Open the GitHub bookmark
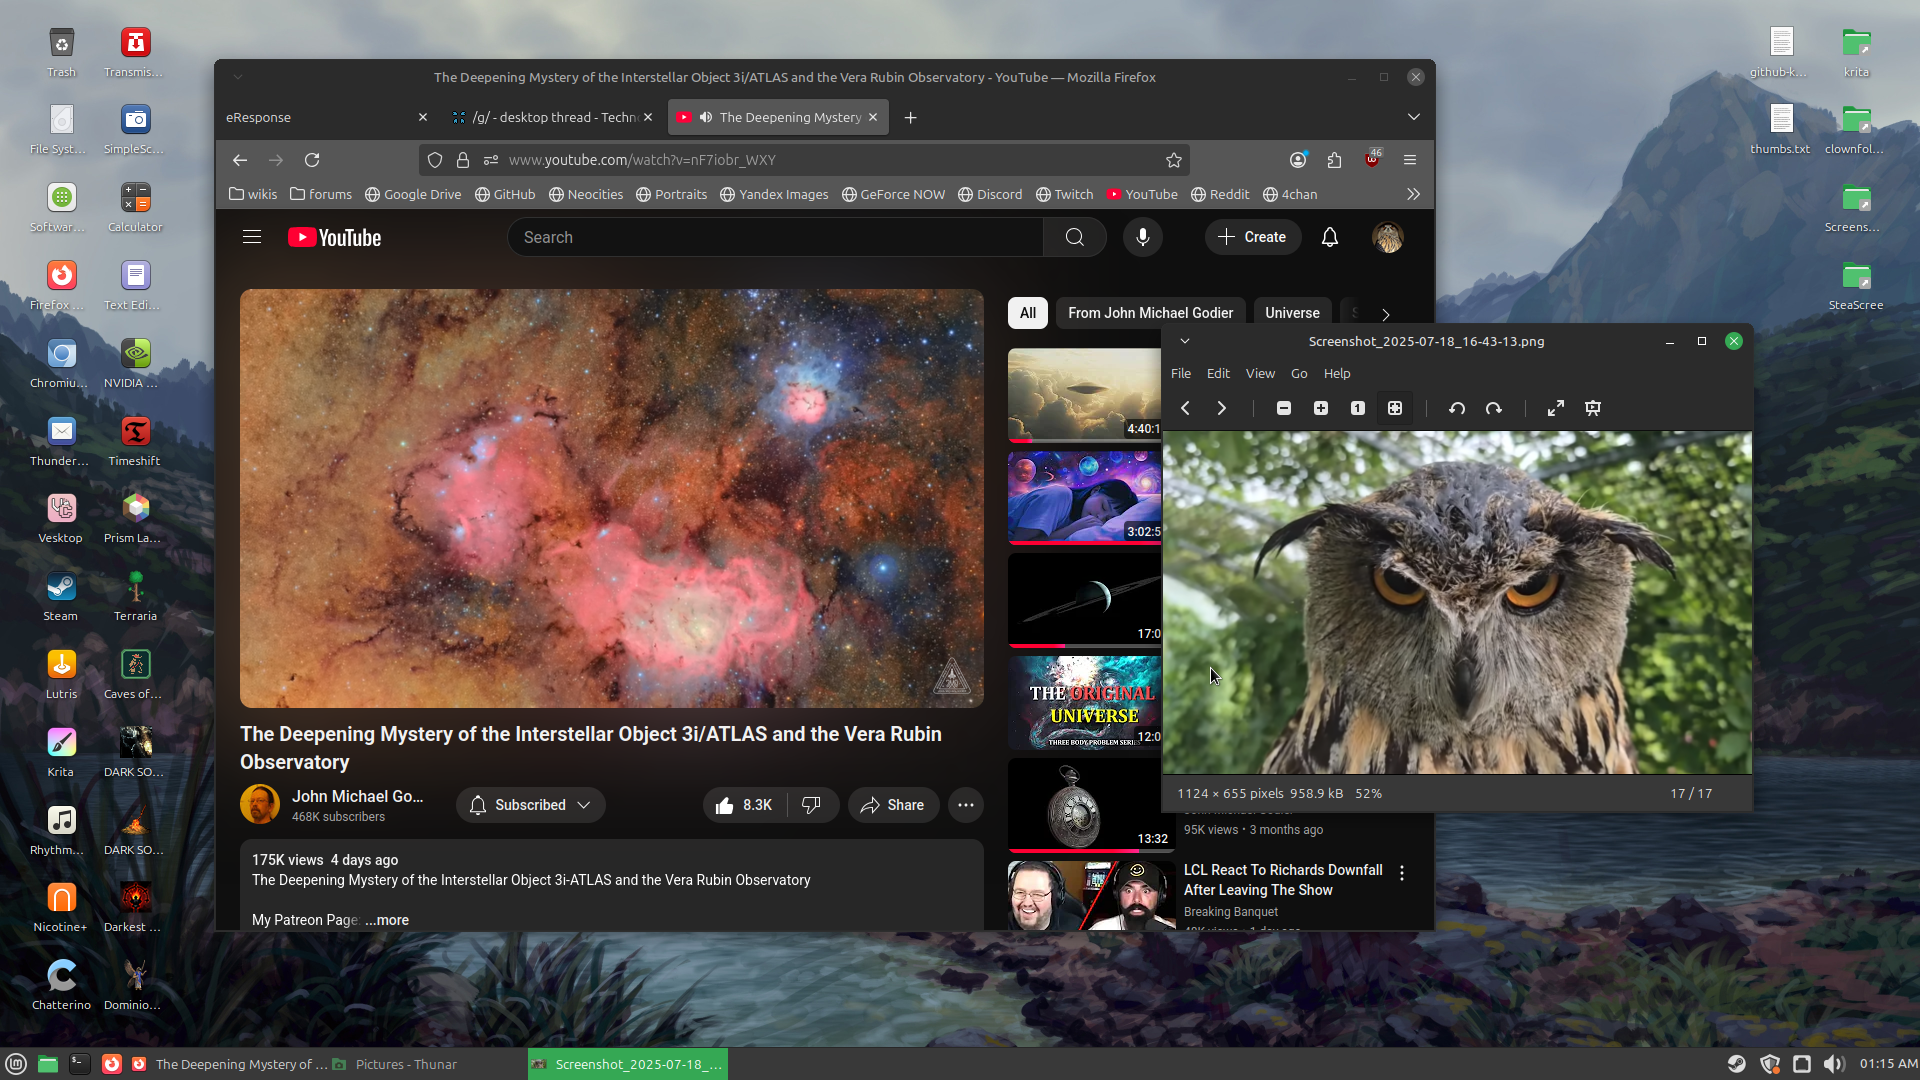 tap(505, 194)
